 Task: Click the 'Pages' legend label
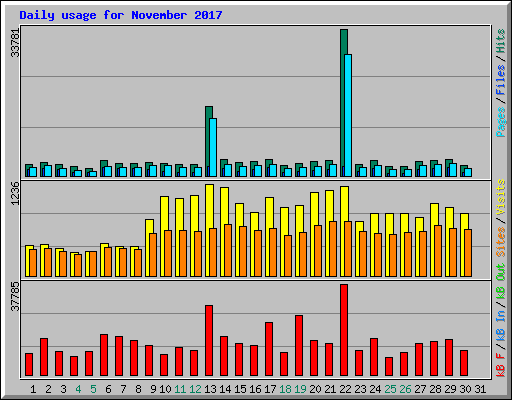(x=501, y=122)
